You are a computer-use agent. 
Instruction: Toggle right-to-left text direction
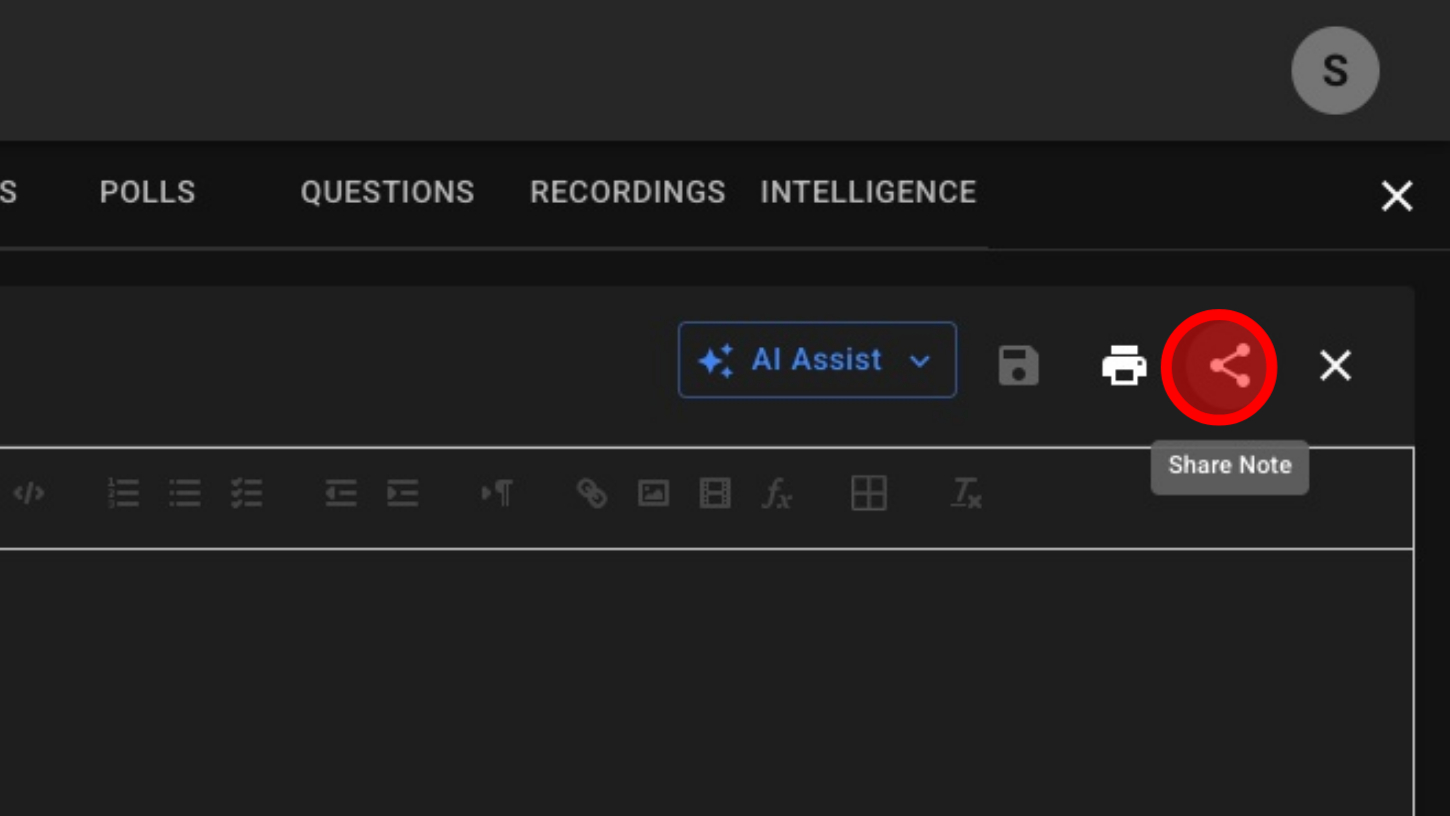[x=497, y=493]
